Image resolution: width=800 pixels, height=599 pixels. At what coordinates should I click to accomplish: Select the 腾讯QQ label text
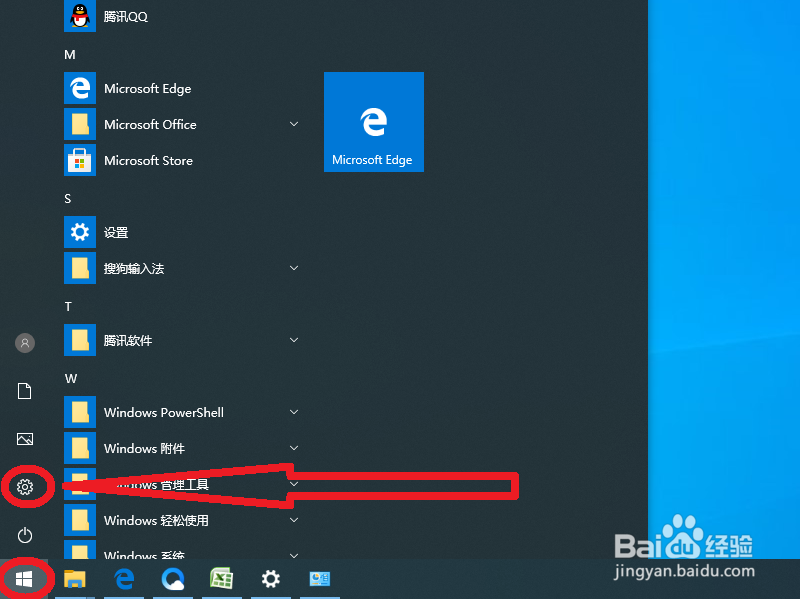(x=126, y=17)
